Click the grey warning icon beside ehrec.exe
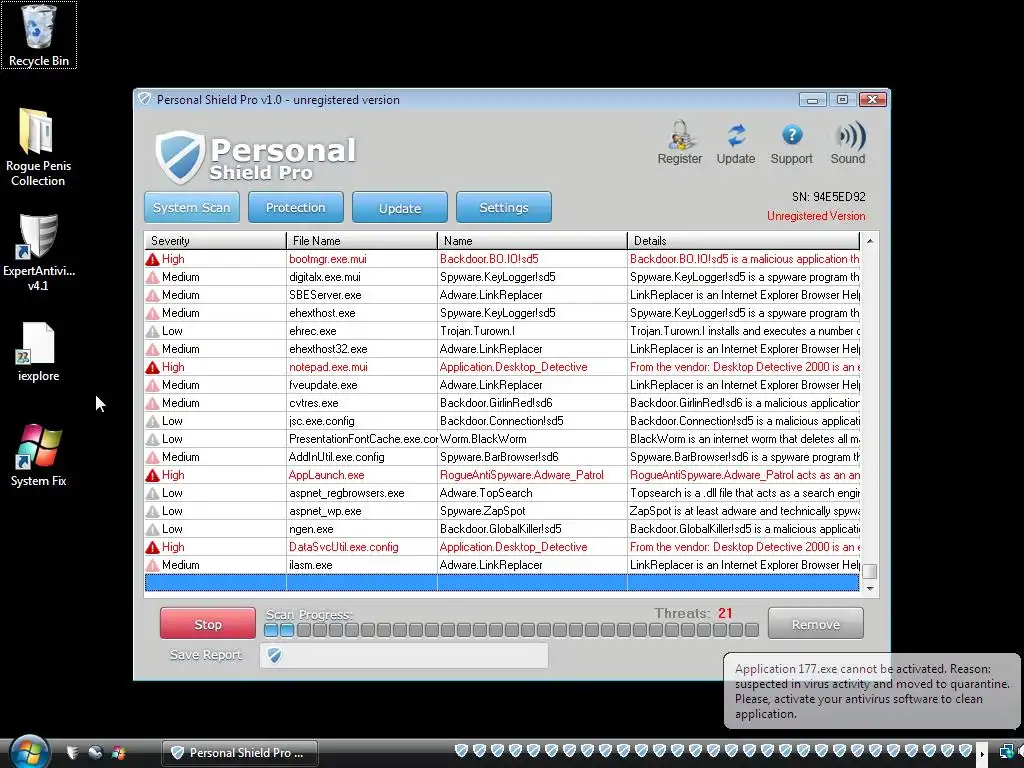 click(x=152, y=331)
